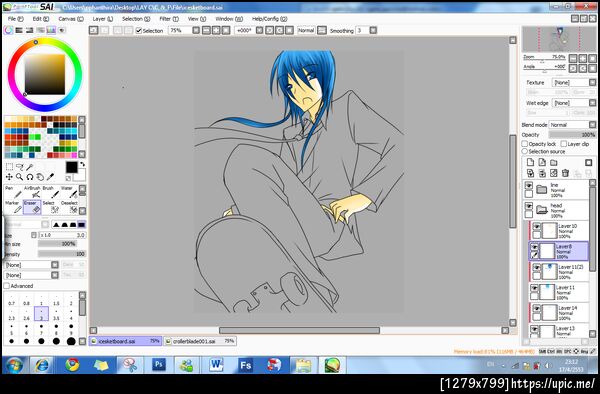This screenshot has width=600, height=394.
Task: Open the zoom percentage 75% dropdown
Action: point(196,30)
